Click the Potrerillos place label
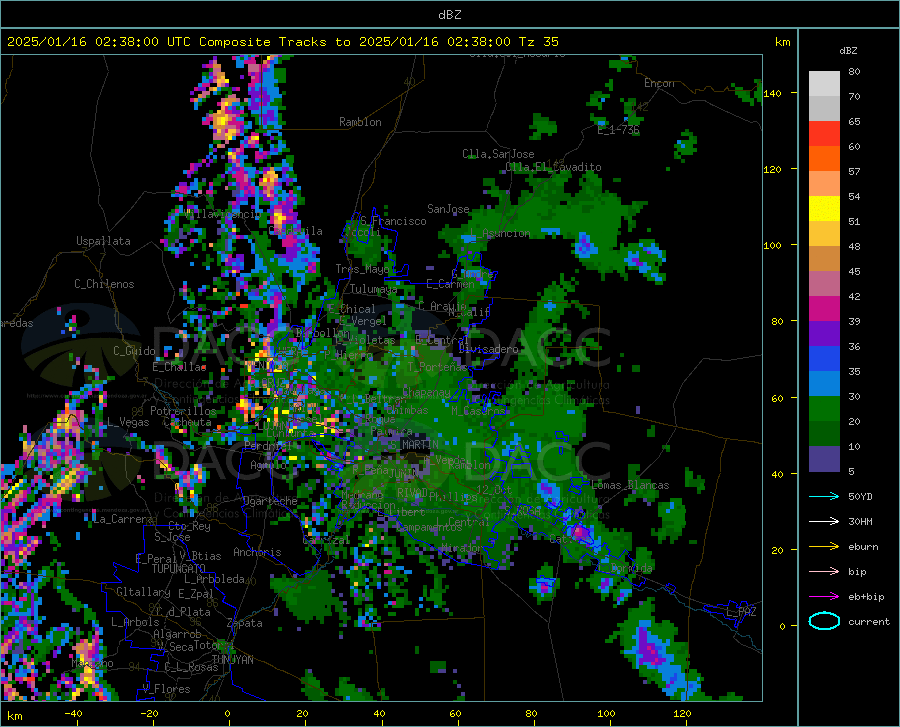 tap(183, 411)
